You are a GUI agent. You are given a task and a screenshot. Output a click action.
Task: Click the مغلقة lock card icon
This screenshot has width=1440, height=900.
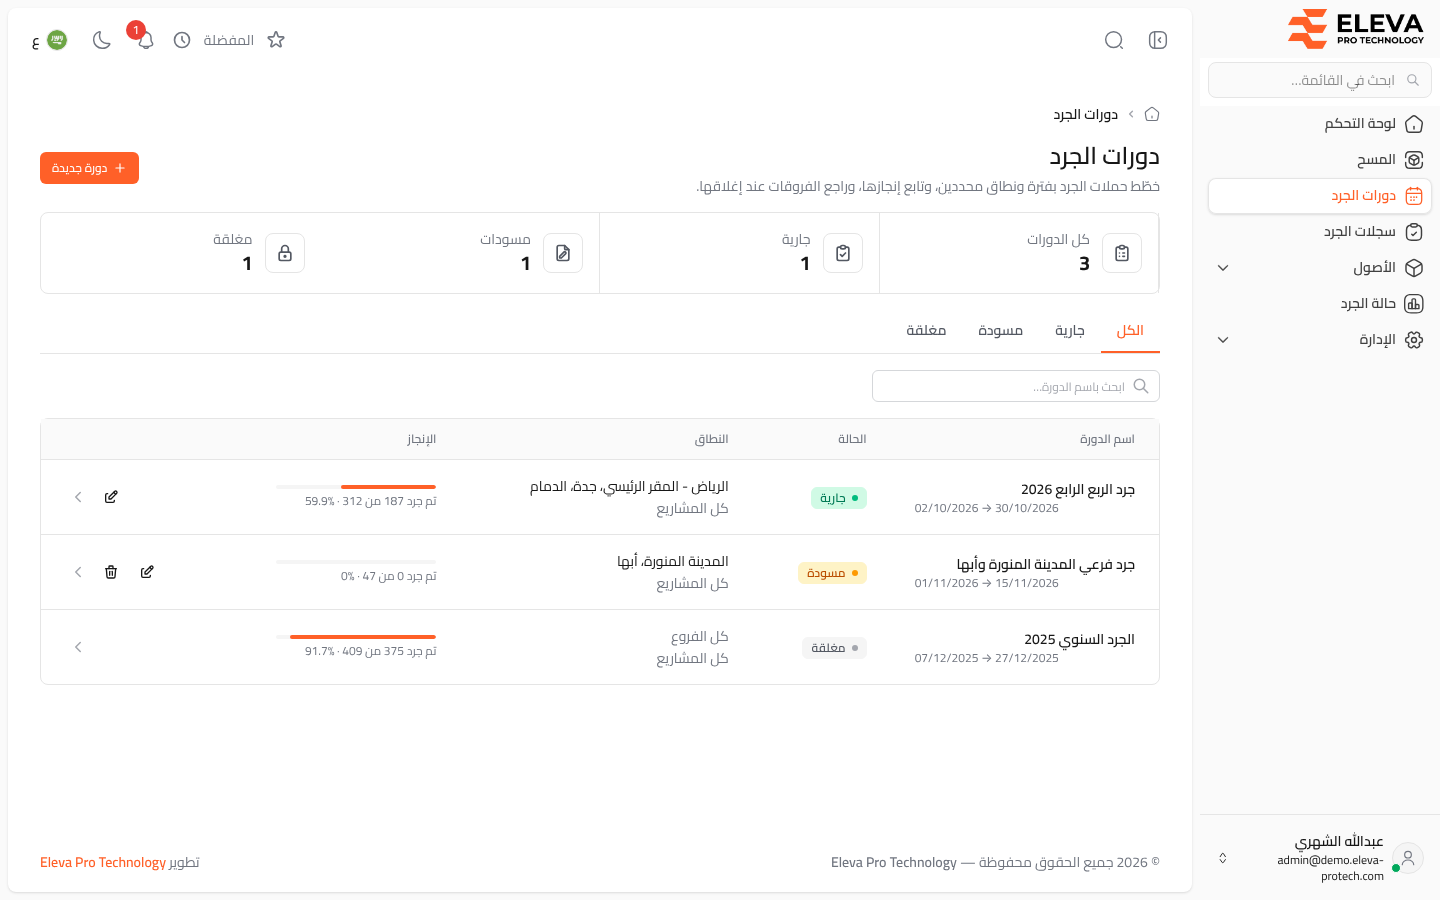tap(285, 253)
